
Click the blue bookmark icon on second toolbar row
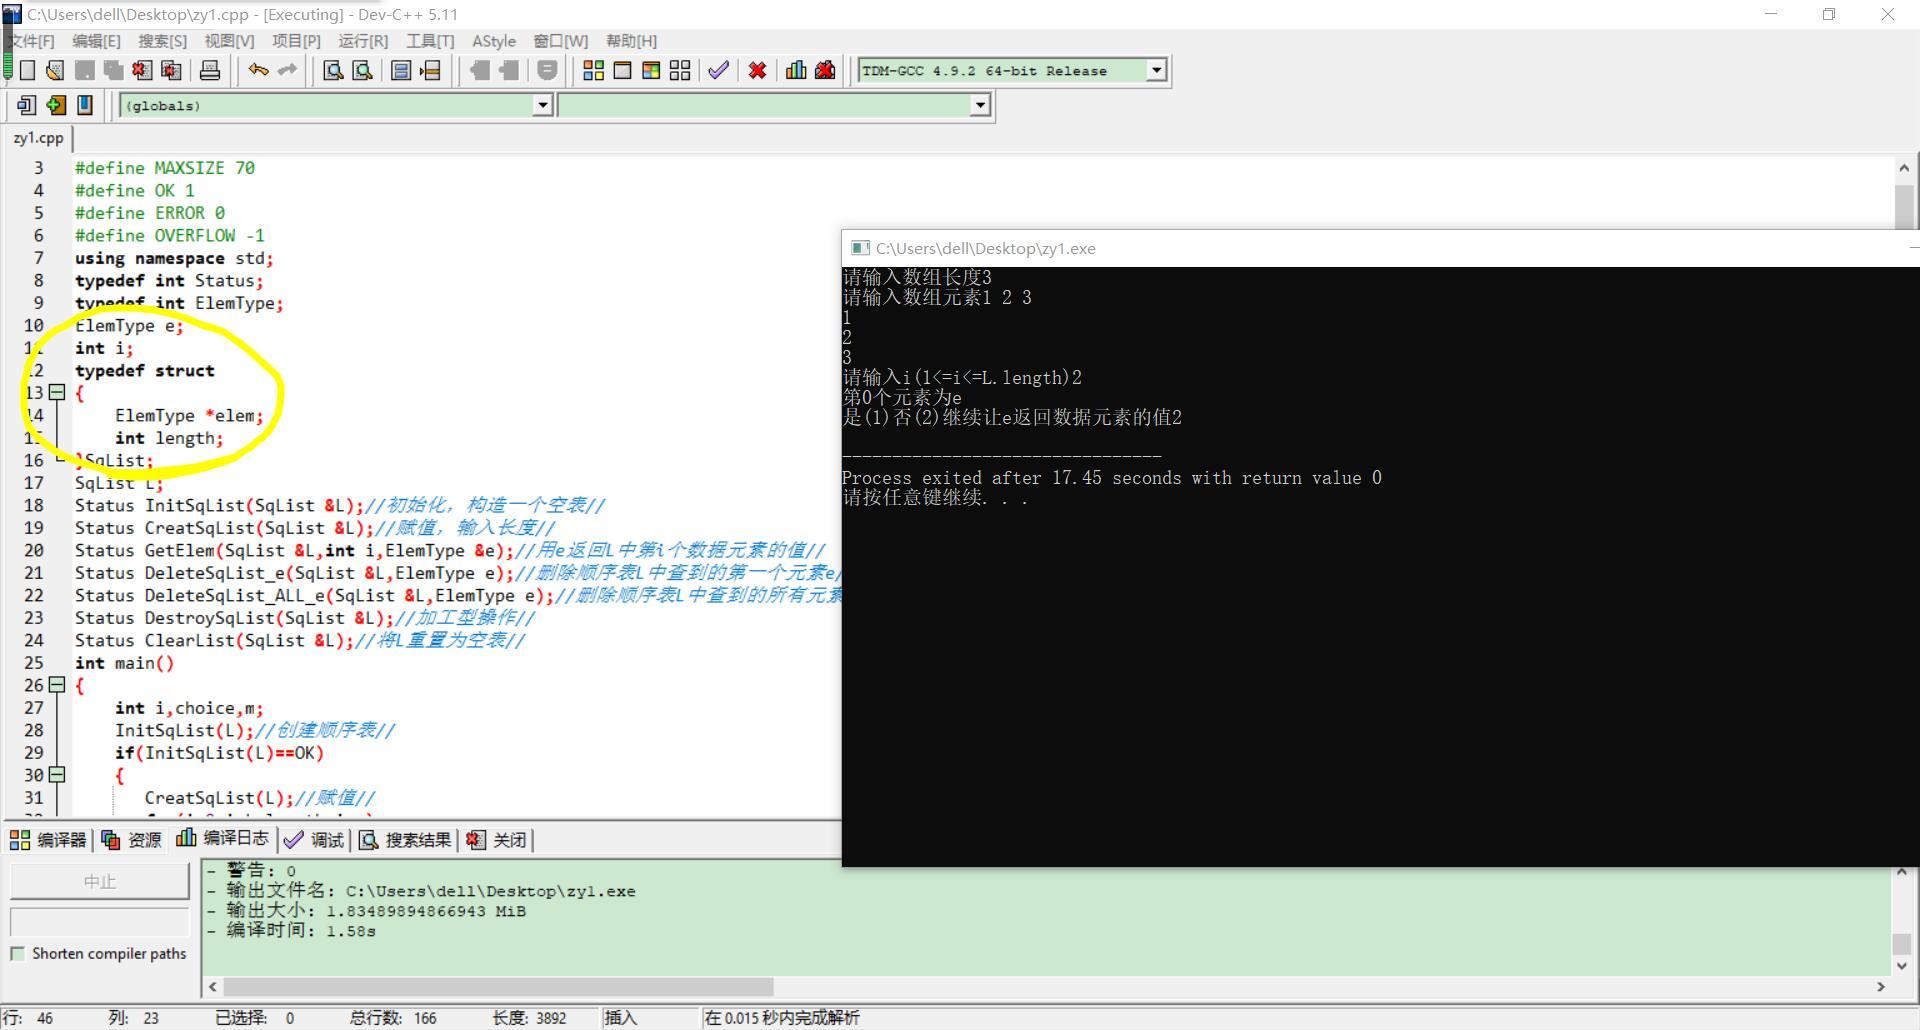pos(85,105)
